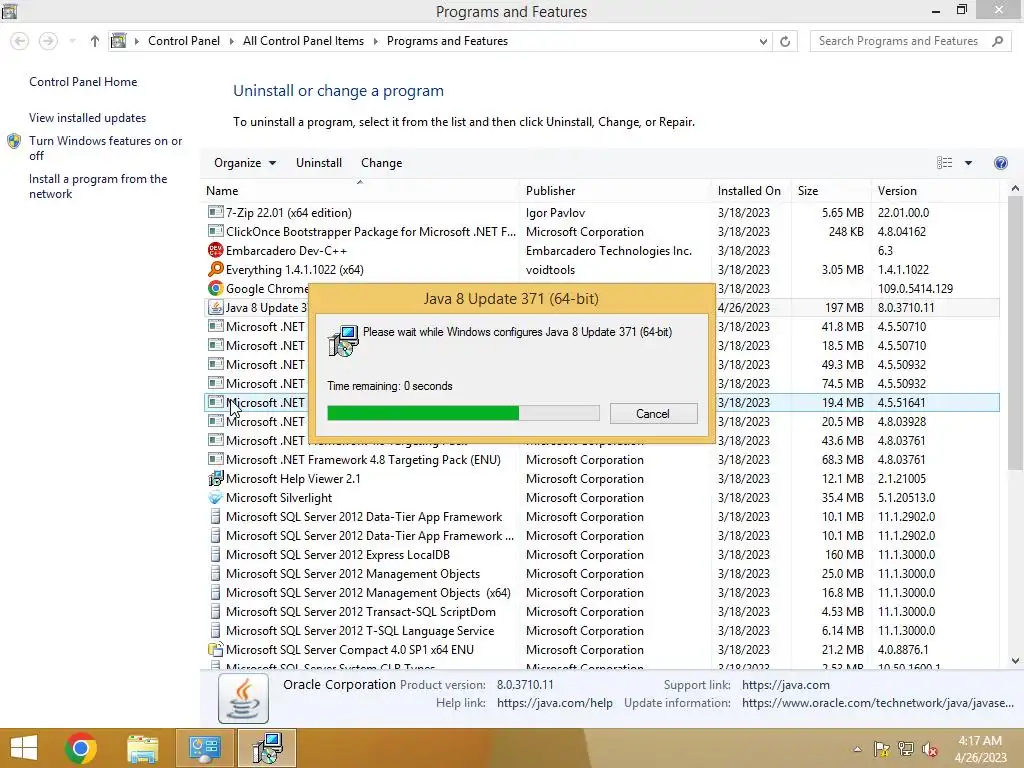The width and height of the screenshot is (1024, 768).
Task: Open the help question mark button
Action: point(1000,163)
